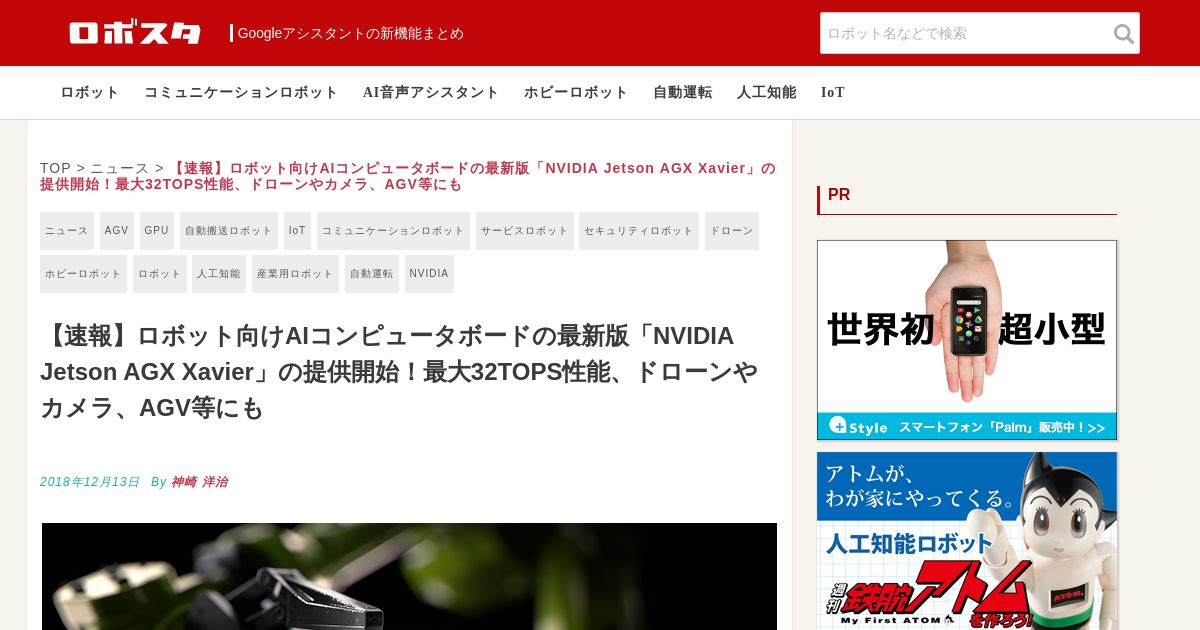Select the NVIDIA tag
1200x630 pixels.
(429, 274)
